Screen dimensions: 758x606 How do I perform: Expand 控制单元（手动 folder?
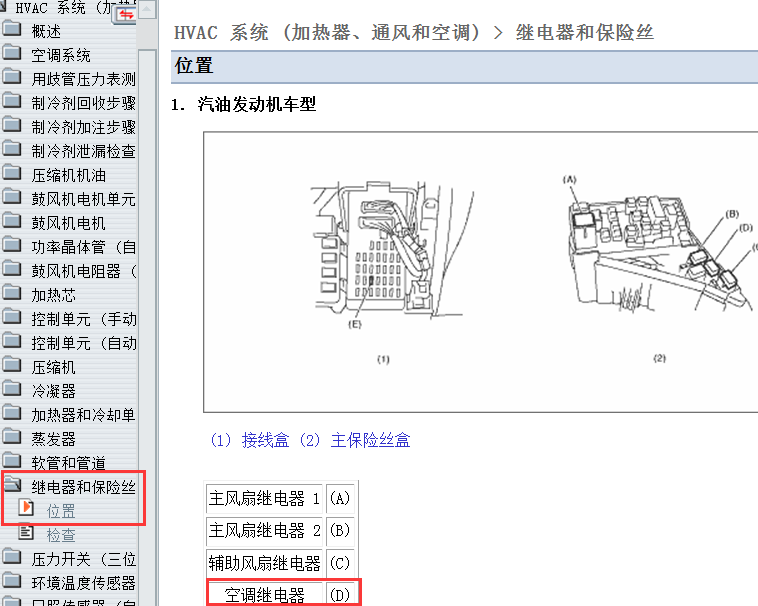[83, 319]
